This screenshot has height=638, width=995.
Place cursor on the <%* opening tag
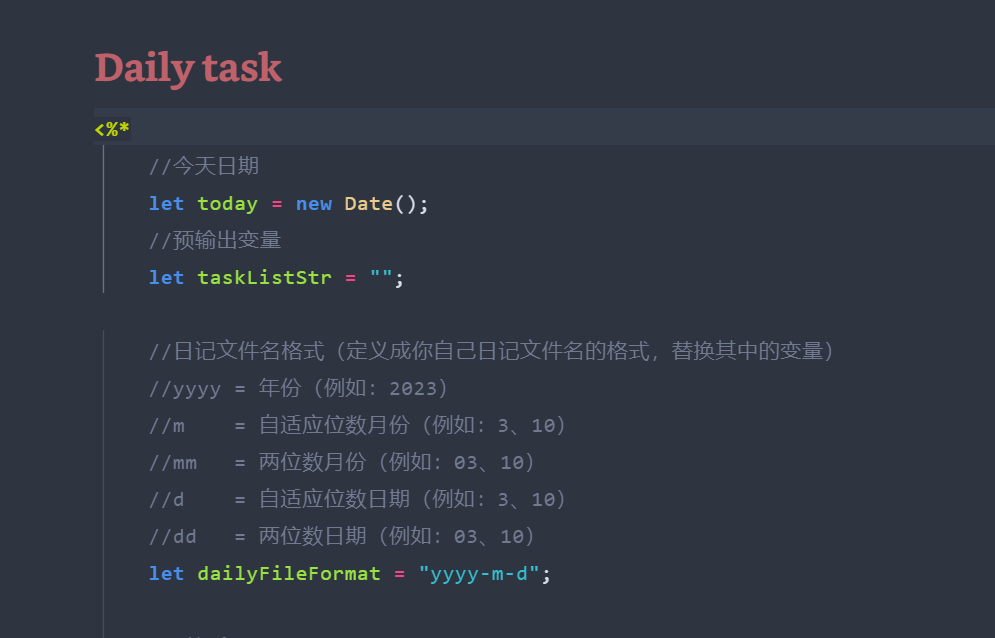112,129
